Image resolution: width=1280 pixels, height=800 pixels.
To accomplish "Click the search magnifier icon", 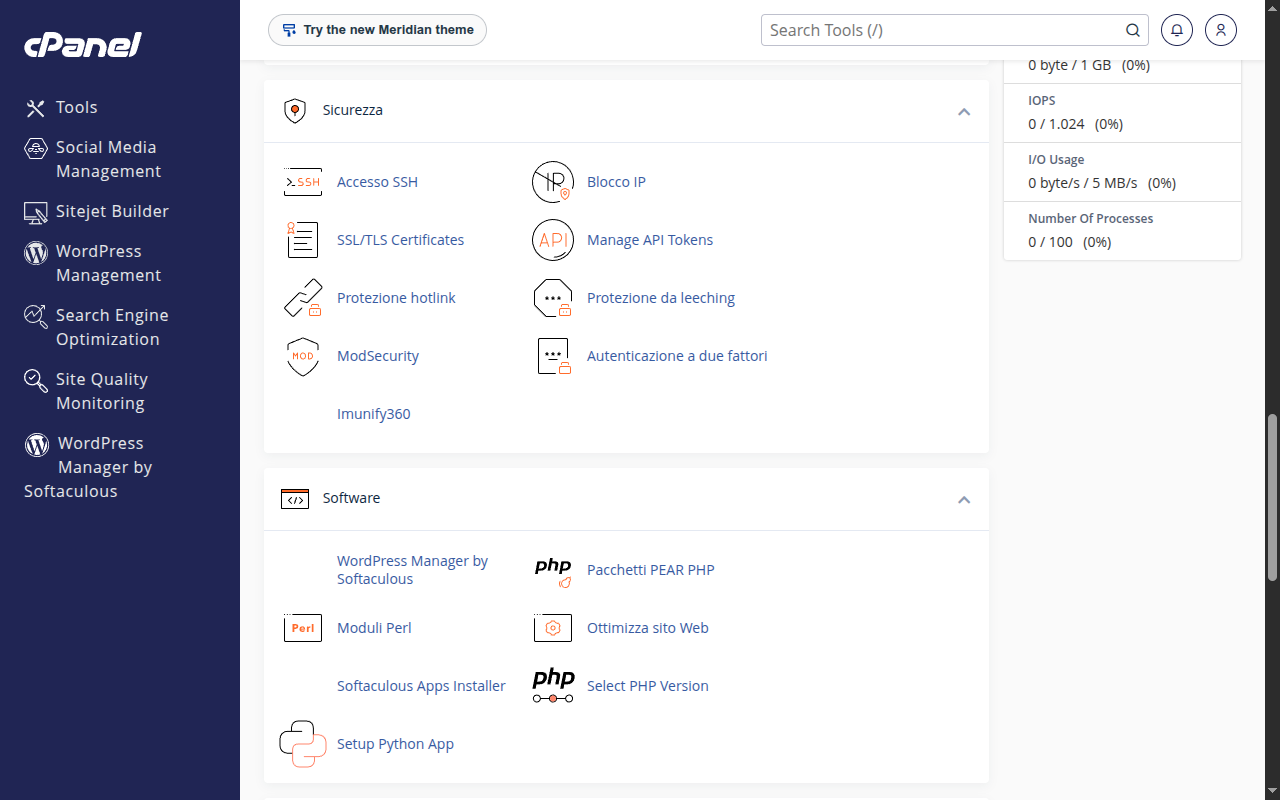I will [1133, 30].
